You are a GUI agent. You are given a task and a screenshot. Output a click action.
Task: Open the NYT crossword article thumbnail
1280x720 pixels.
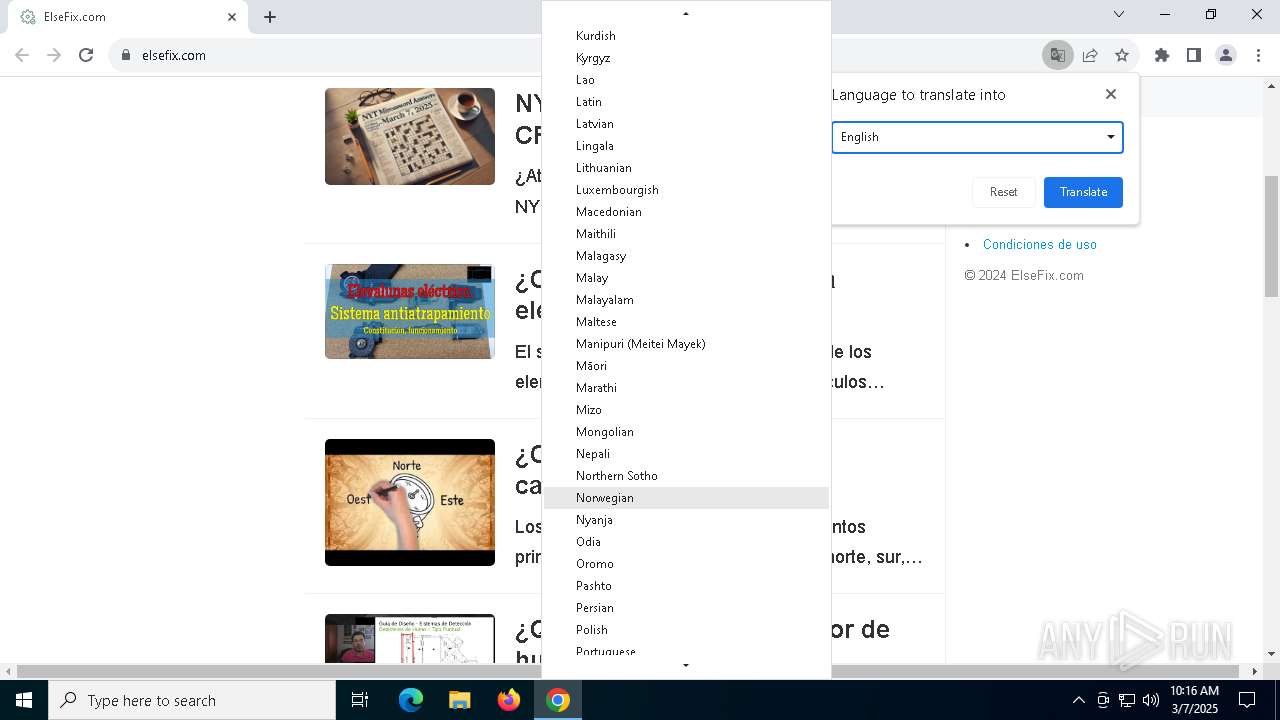410,136
